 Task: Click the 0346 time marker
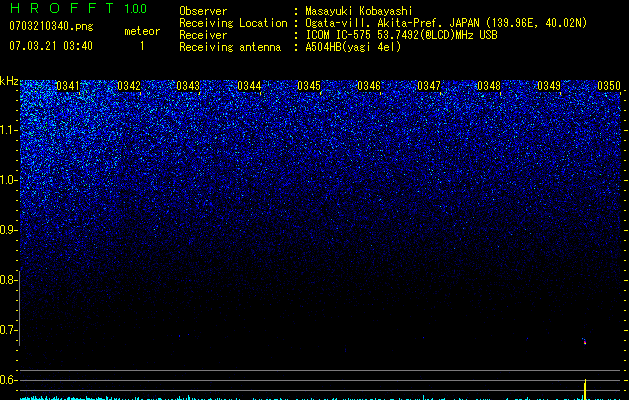[x=369, y=86]
